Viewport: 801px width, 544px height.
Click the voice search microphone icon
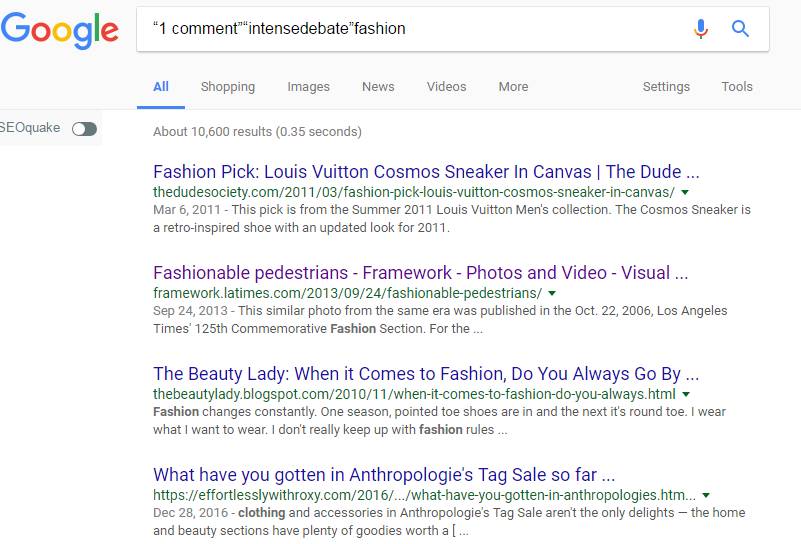(701, 29)
